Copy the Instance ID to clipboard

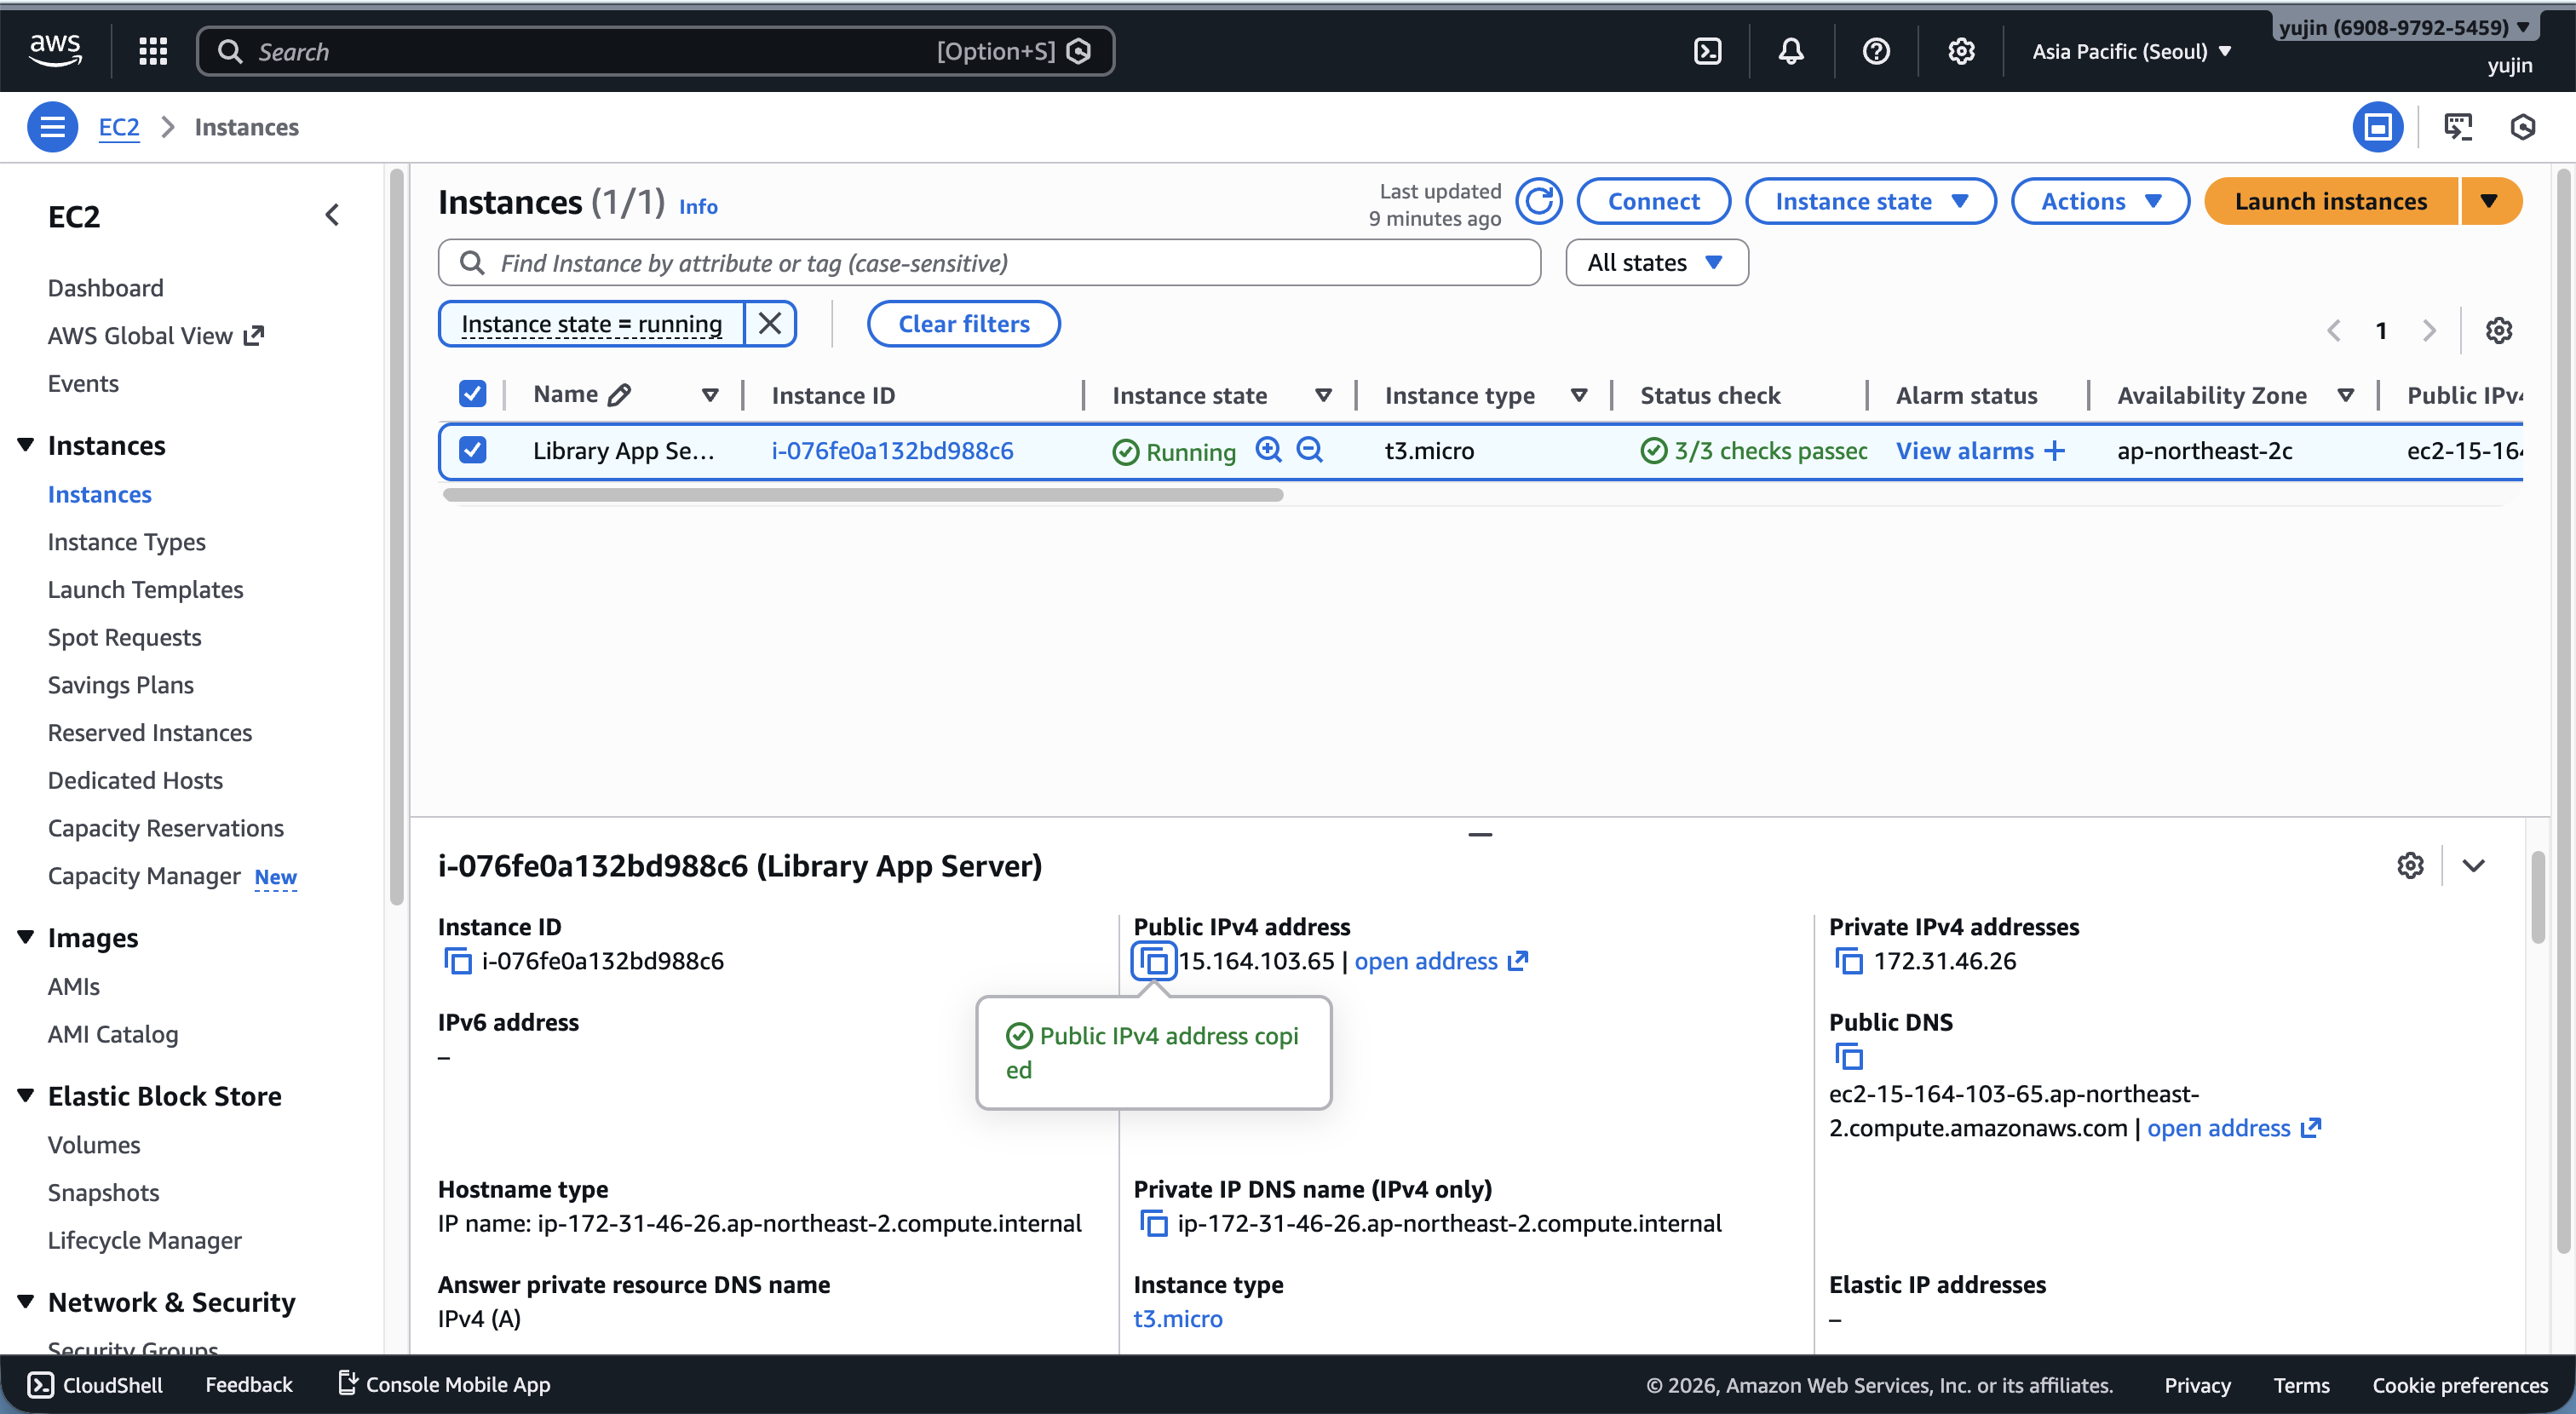[x=457, y=961]
